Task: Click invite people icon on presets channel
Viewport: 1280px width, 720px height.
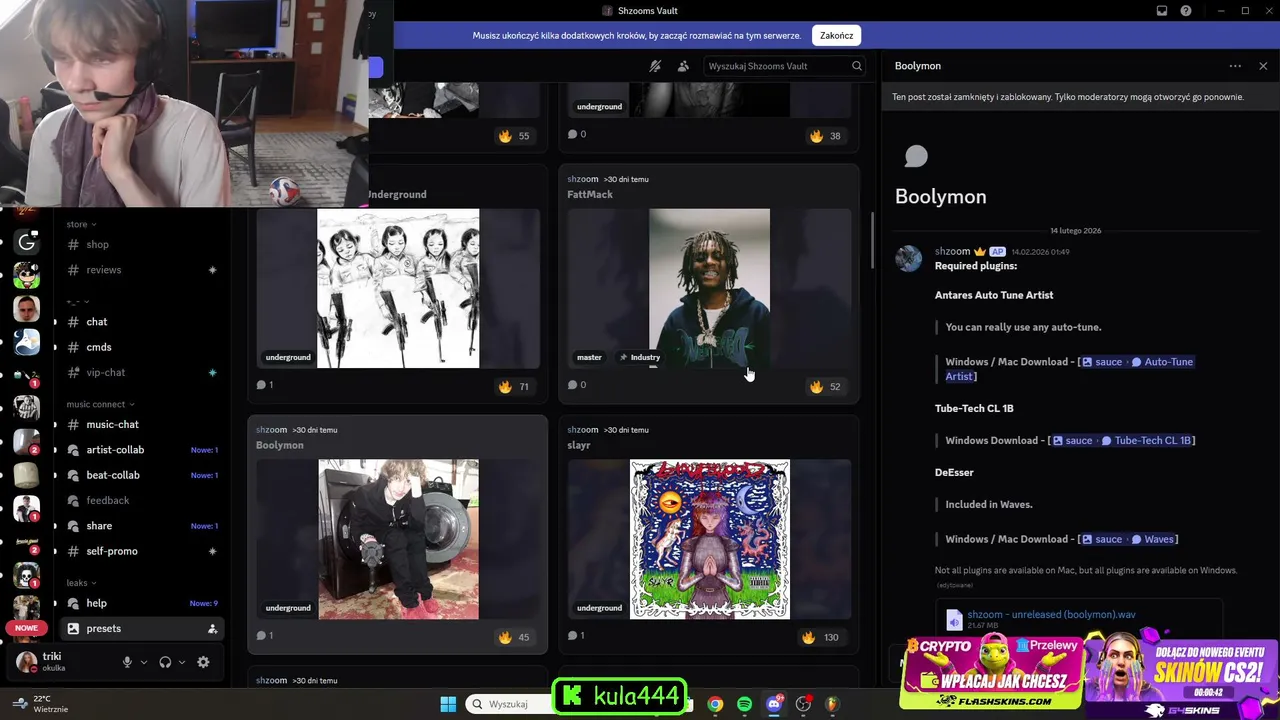Action: tap(212, 629)
